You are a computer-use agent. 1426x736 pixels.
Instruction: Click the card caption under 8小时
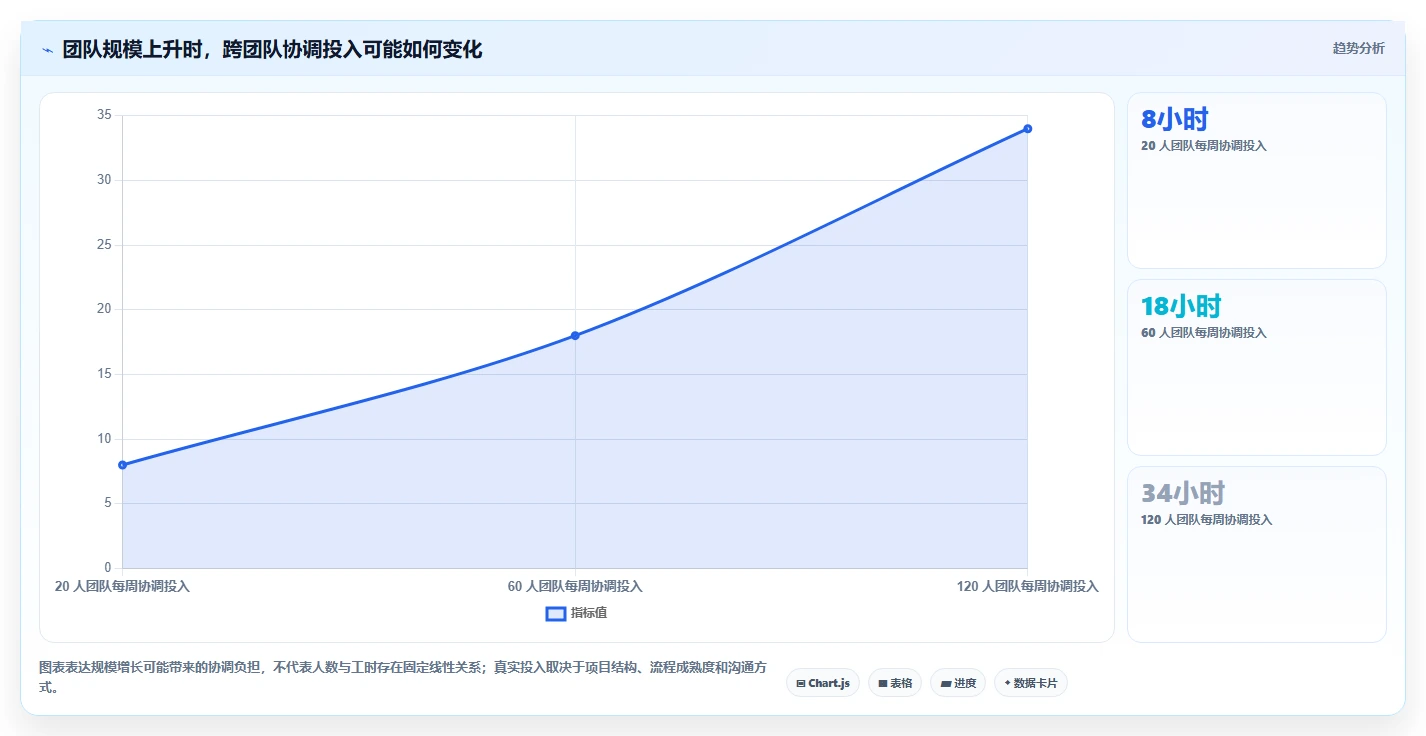tap(1204, 146)
